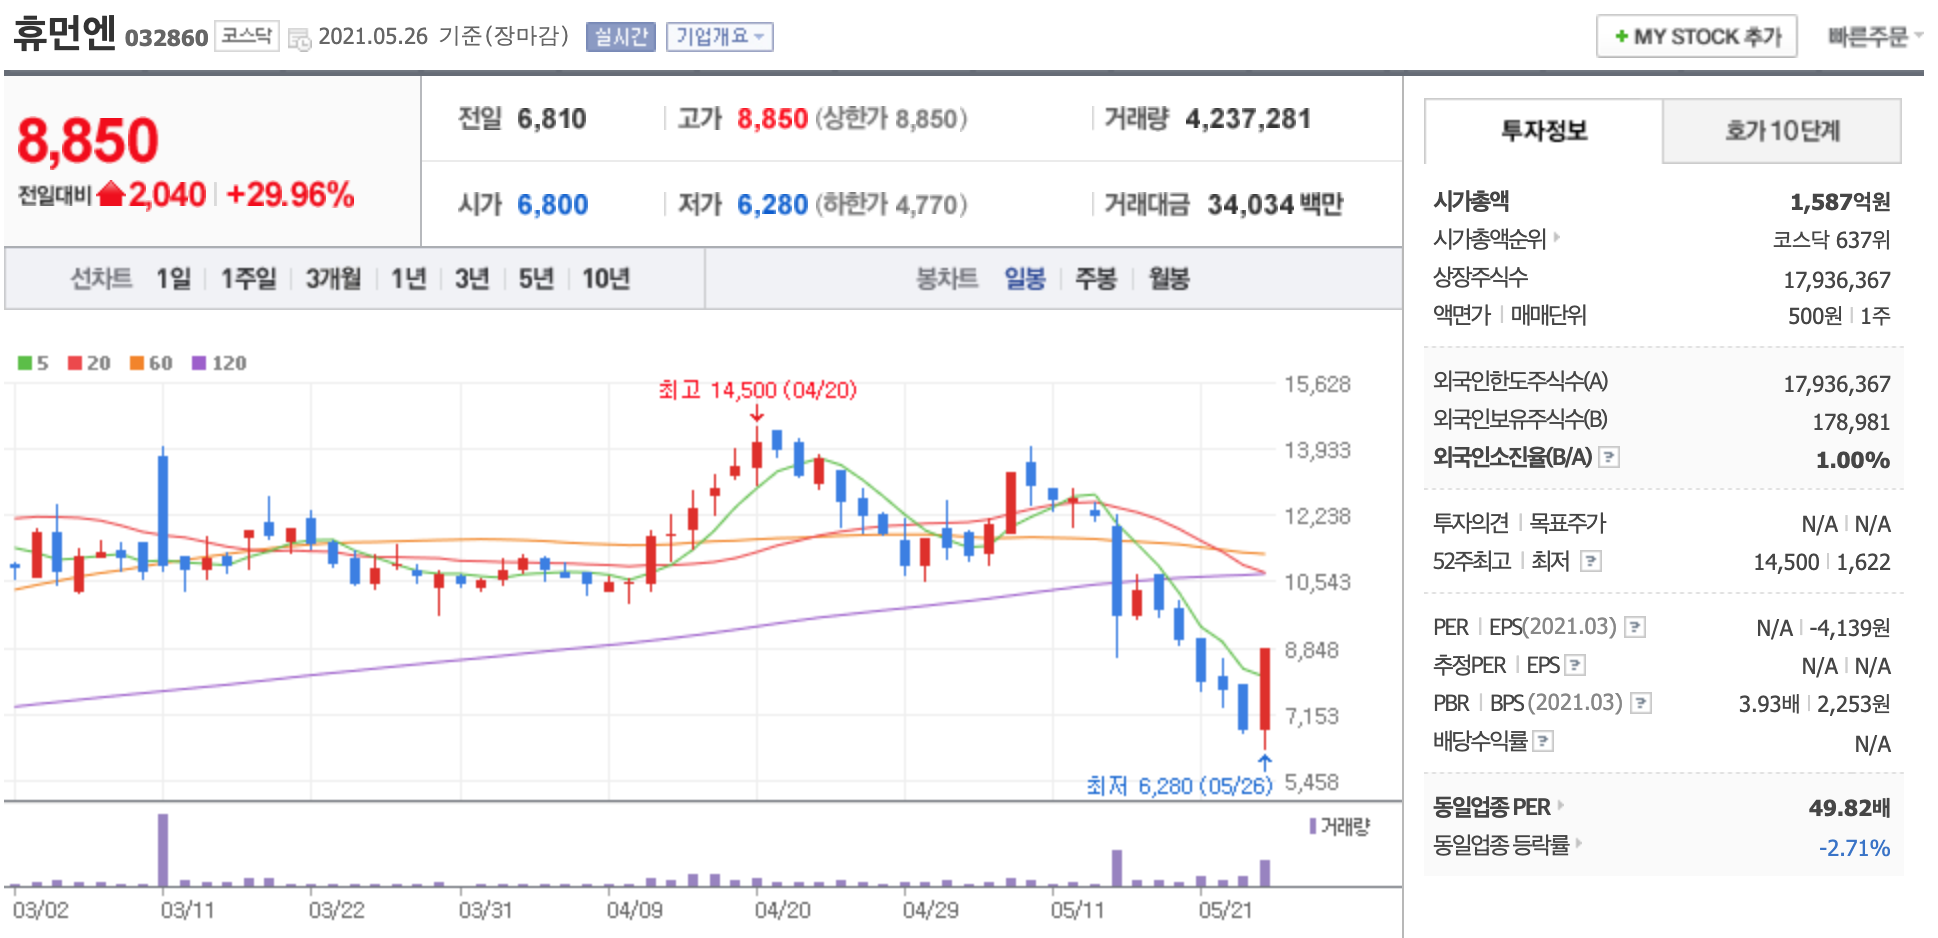Viewport: 1938px width, 938px height.
Task: Click 외국인보유주식수(B) value 178,981
Action: (x=1851, y=422)
